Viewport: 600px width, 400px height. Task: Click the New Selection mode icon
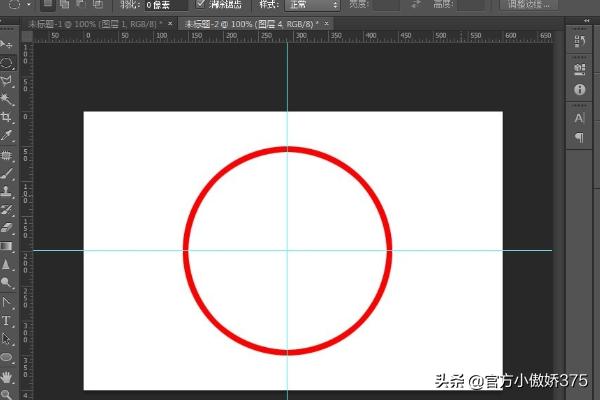pyautogui.click(x=47, y=4)
